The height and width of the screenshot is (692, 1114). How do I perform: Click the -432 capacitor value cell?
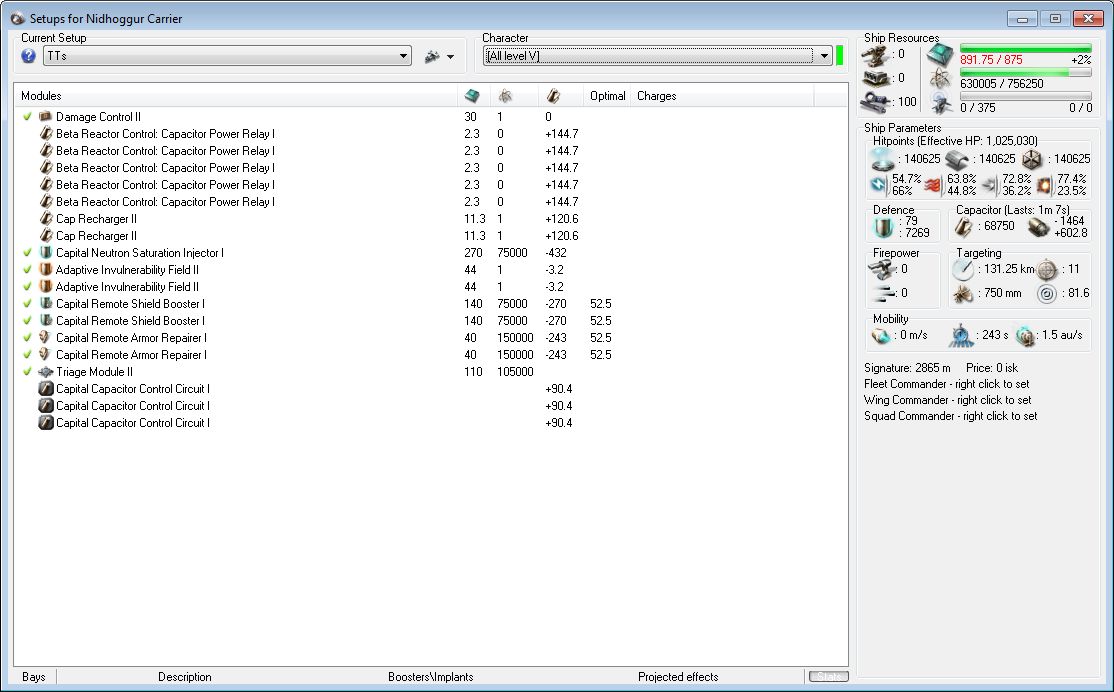click(556, 253)
